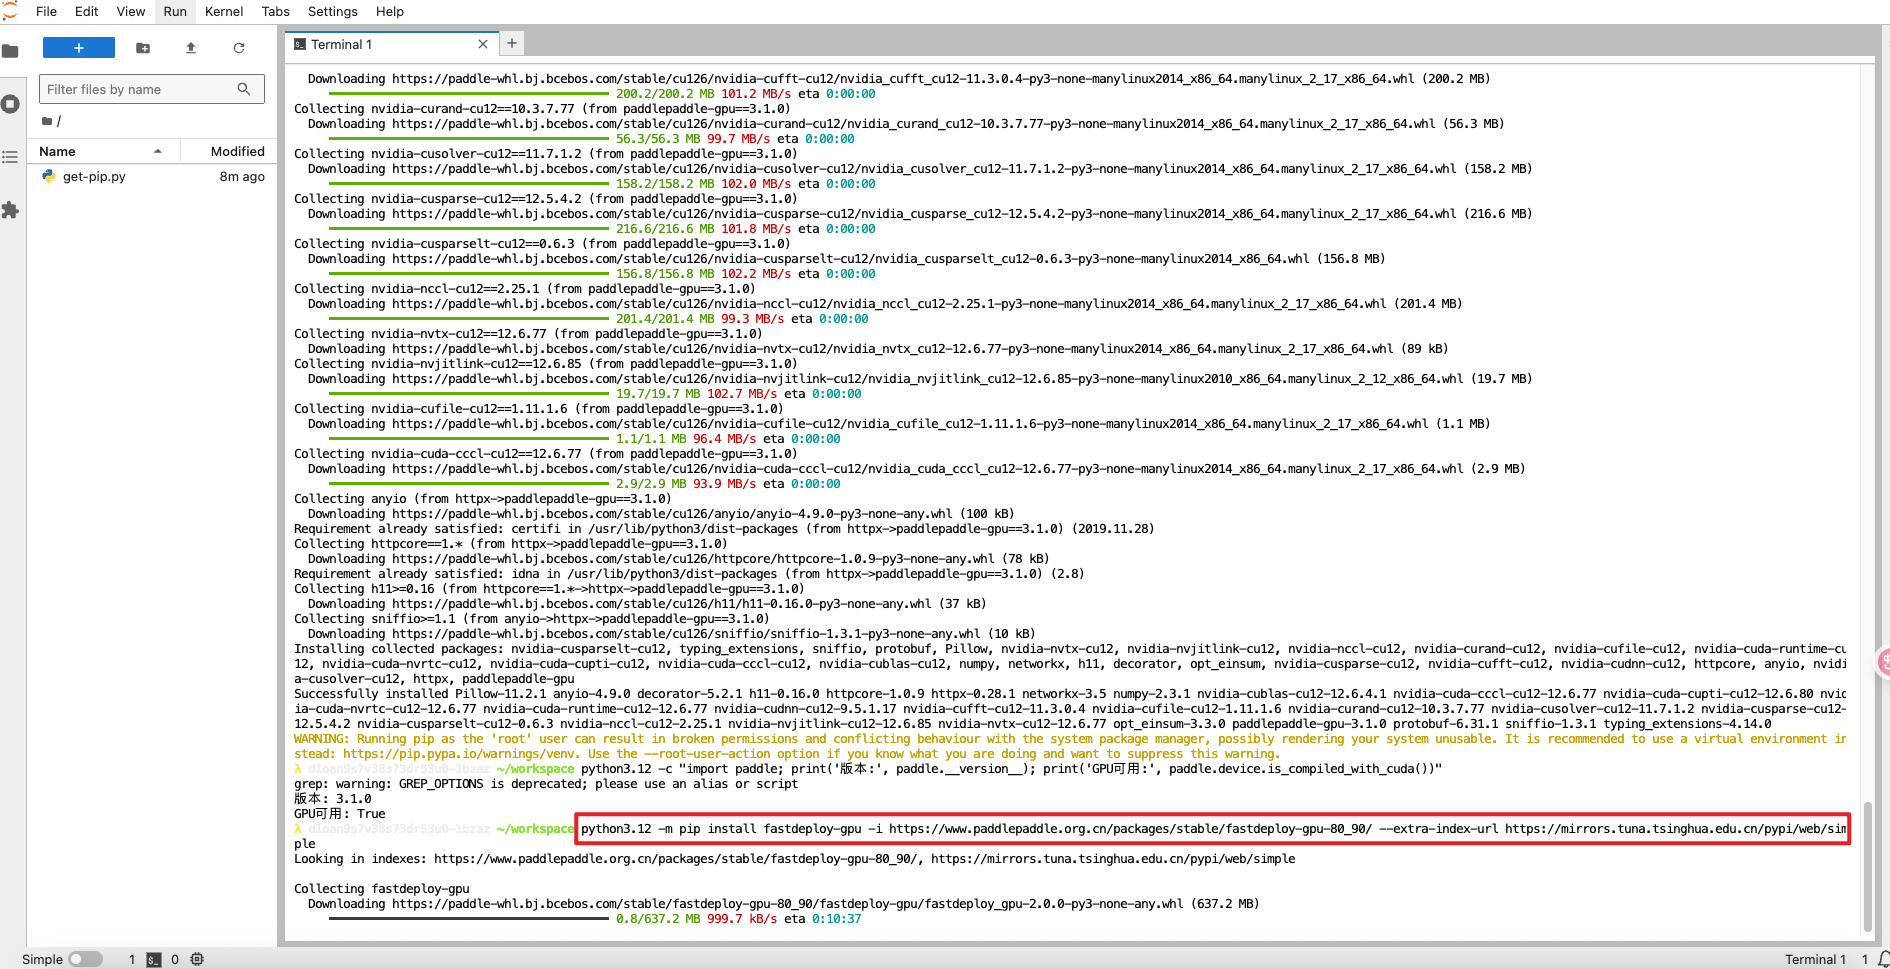Open the Table of Contents sidebar
The width and height of the screenshot is (1890, 969).
click(x=11, y=157)
